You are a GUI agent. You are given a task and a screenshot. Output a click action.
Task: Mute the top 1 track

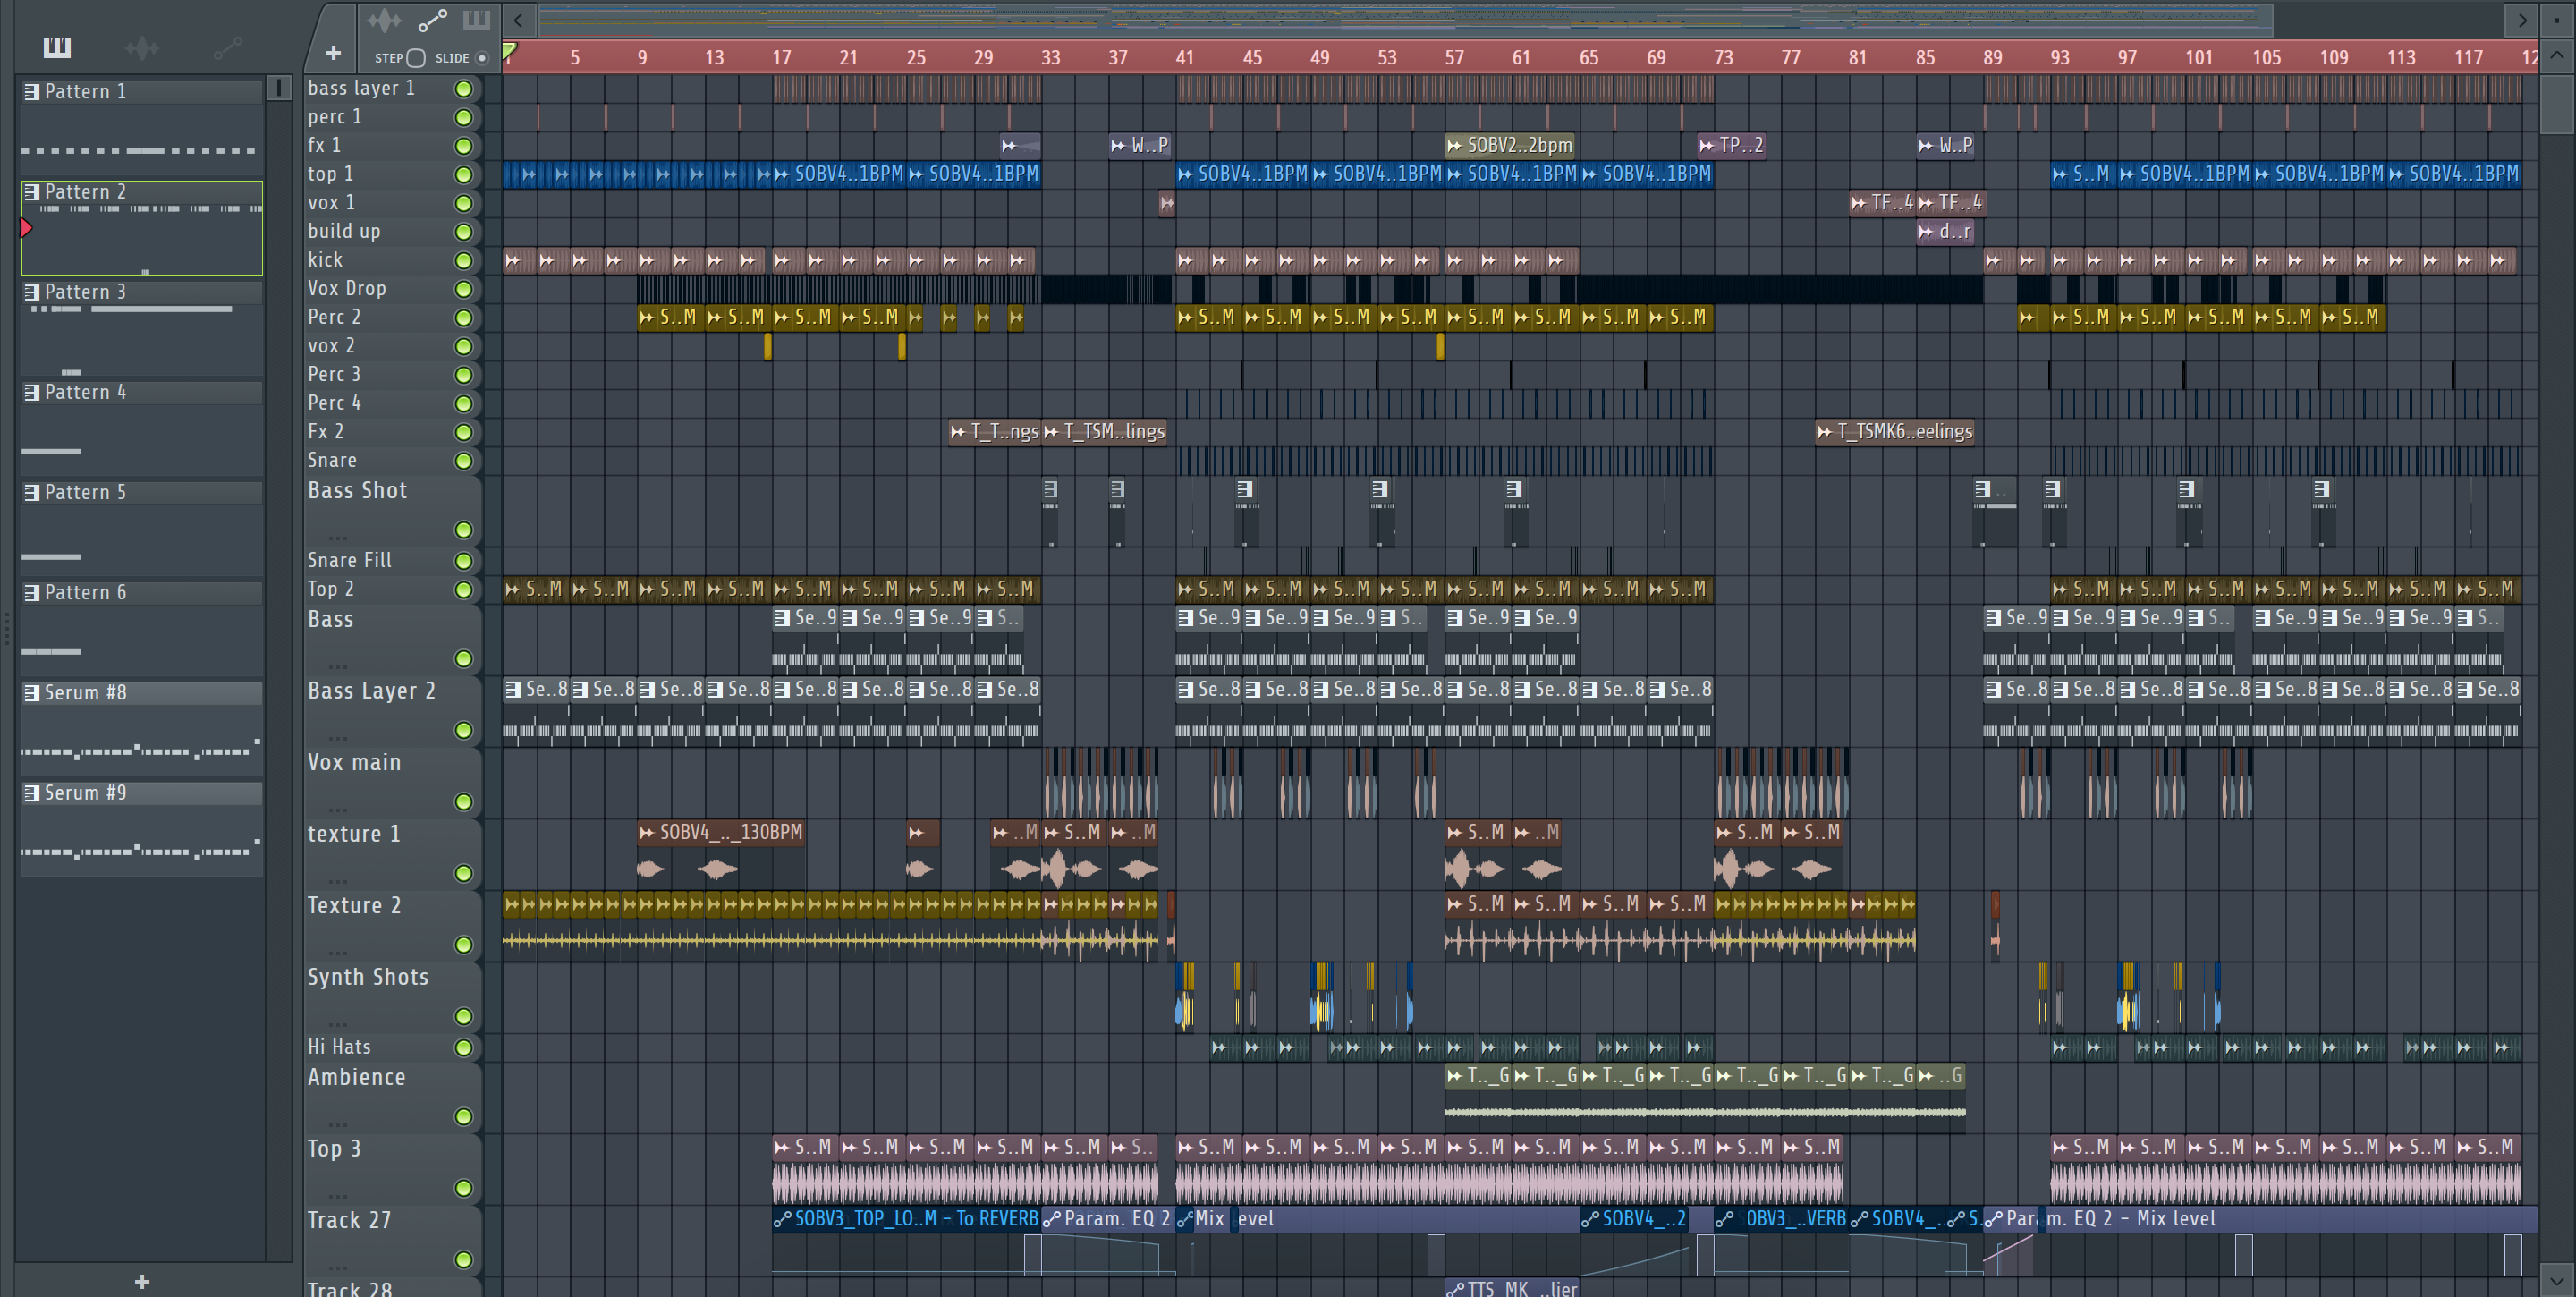click(x=463, y=175)
